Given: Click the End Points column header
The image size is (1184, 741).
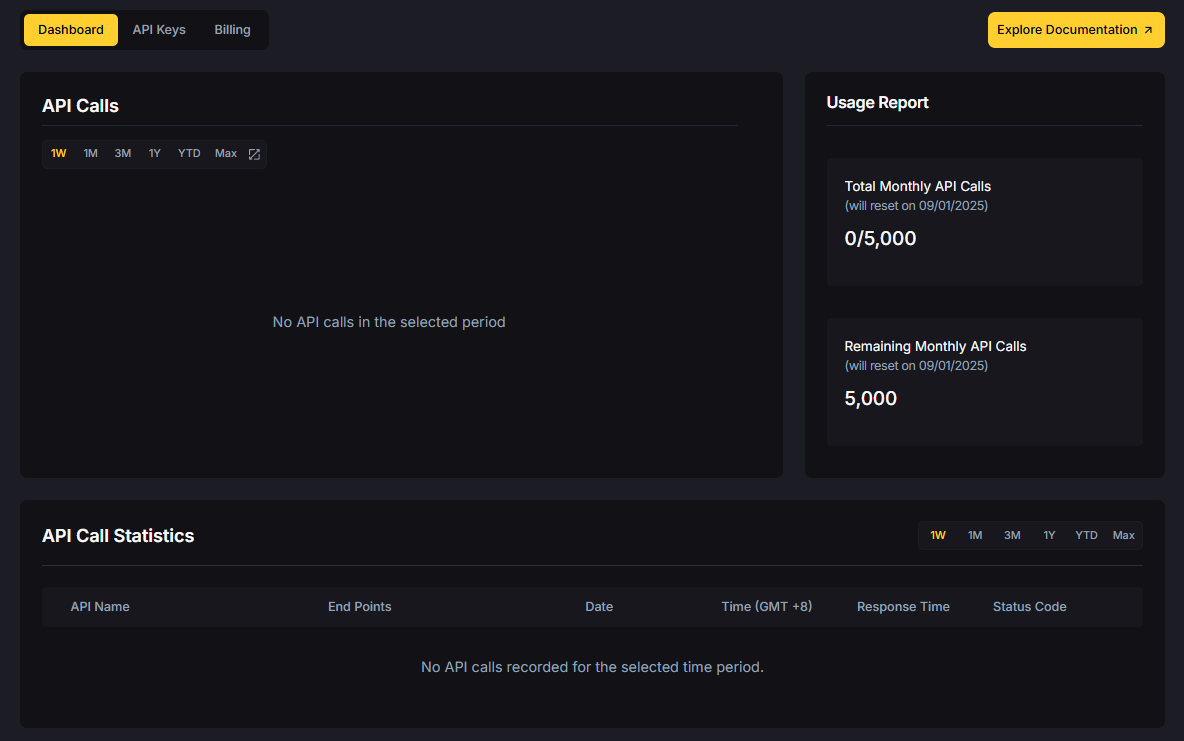Looking at the screenshot, I should coord(359,606).
